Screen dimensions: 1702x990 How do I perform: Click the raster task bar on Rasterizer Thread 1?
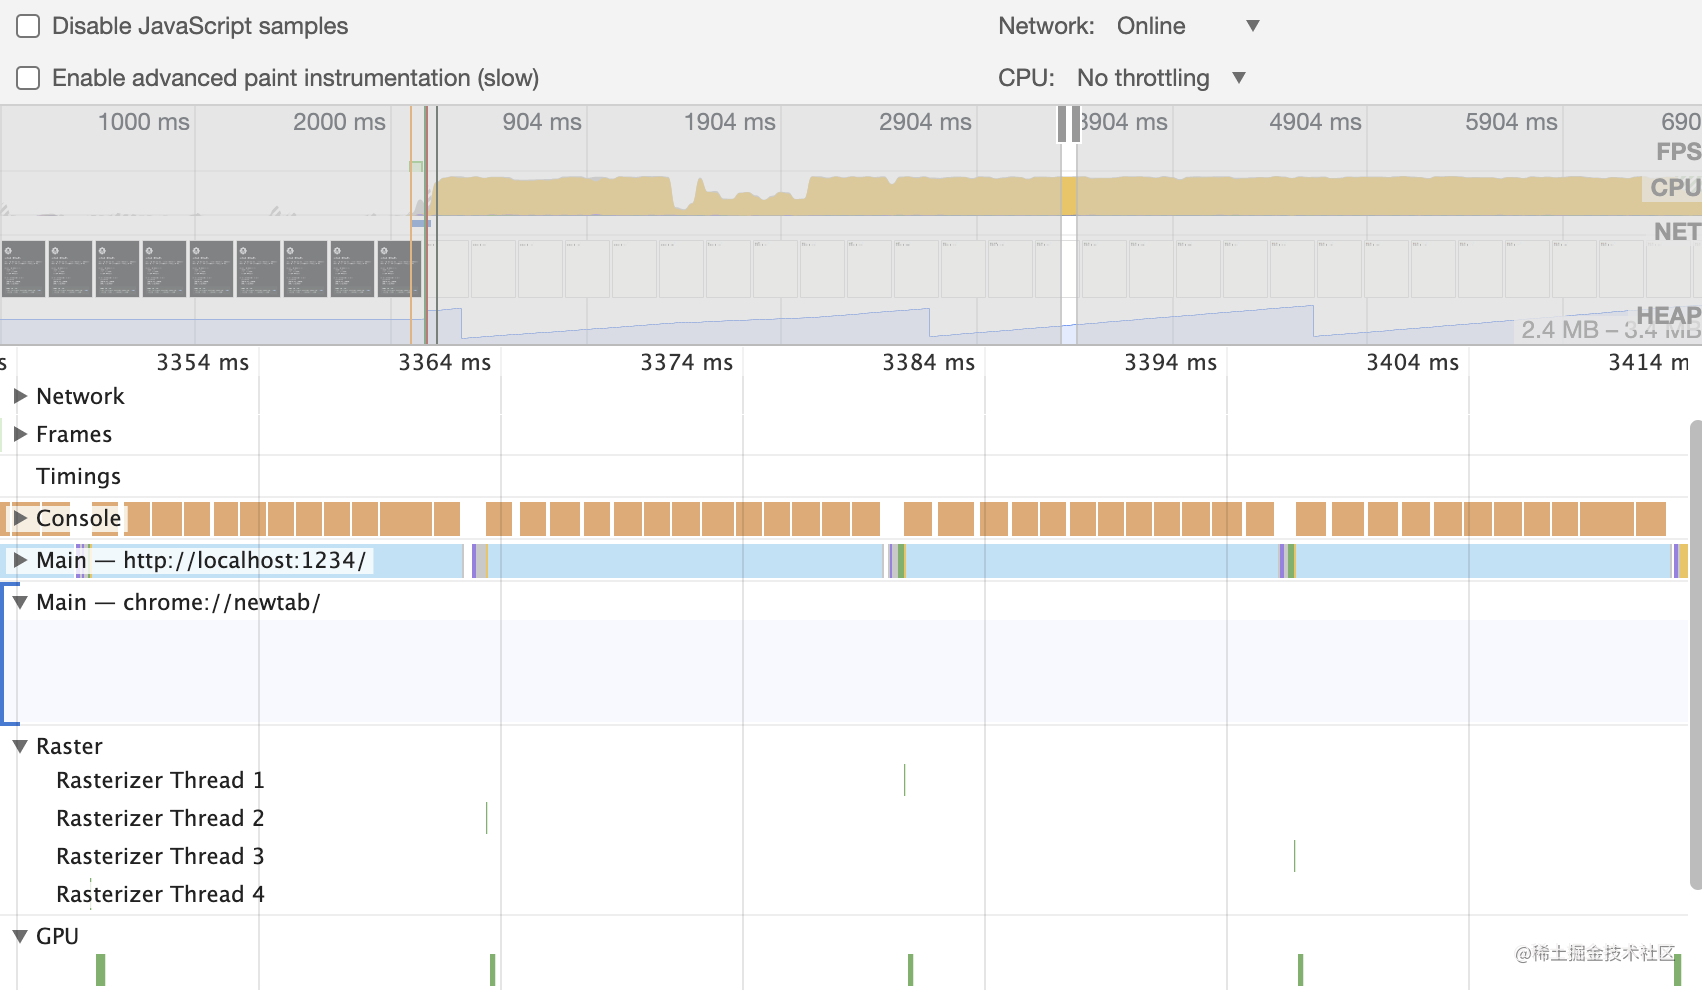pyautogui.click(x=904, y=780)
